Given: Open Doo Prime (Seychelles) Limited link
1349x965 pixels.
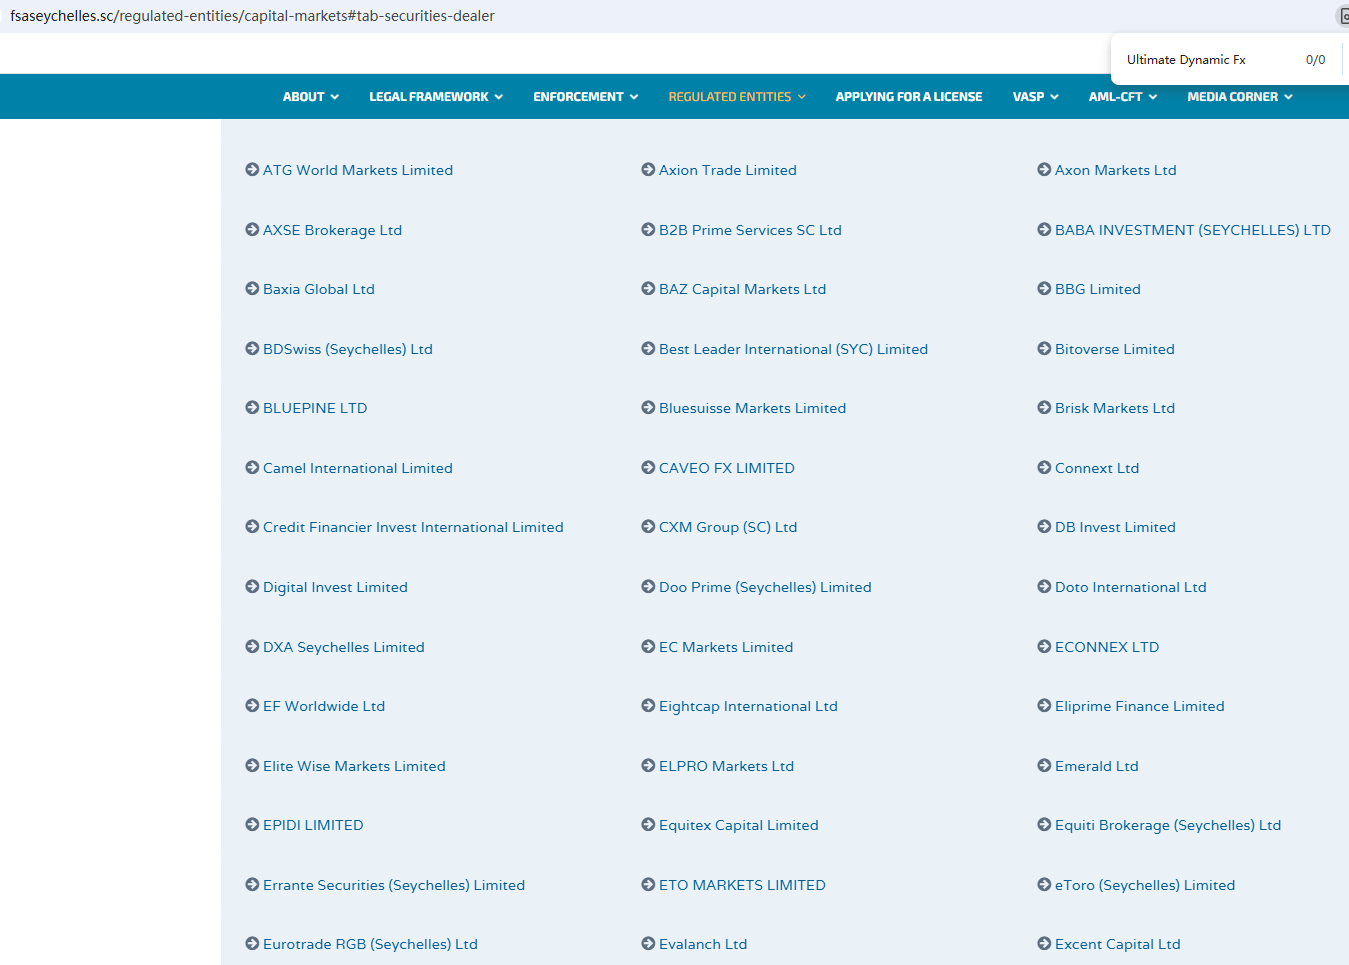Looking at the screenshot, I should pyautogui.click(x=765, y=587).
